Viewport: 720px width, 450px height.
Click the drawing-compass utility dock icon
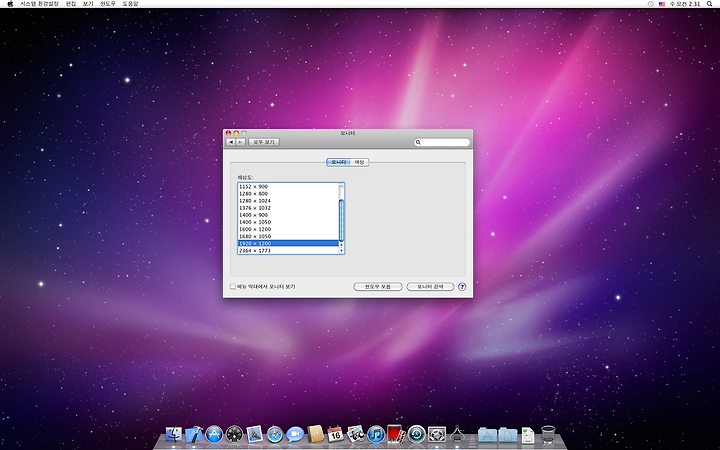[x=457, y=434]
